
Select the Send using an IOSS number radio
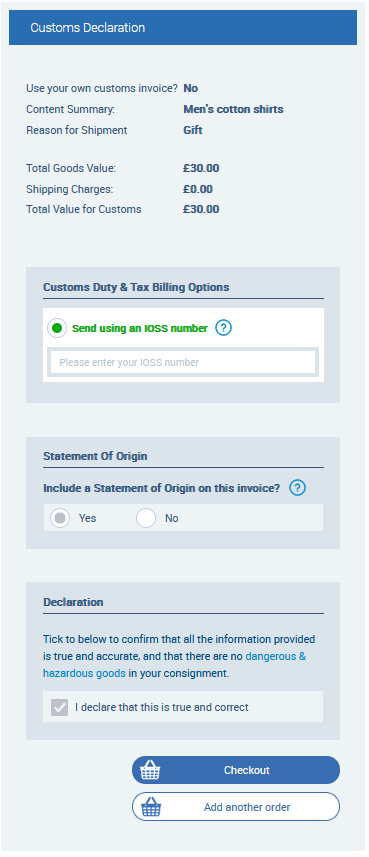57,328
